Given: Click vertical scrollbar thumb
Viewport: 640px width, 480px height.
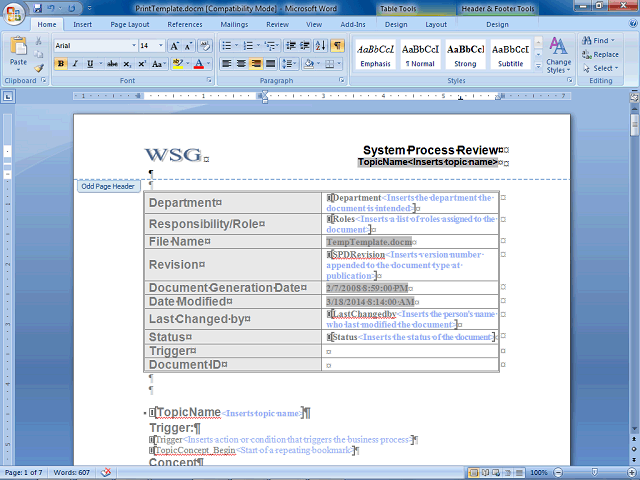Looking at the screenshot, I should click(x=634, y=125).
